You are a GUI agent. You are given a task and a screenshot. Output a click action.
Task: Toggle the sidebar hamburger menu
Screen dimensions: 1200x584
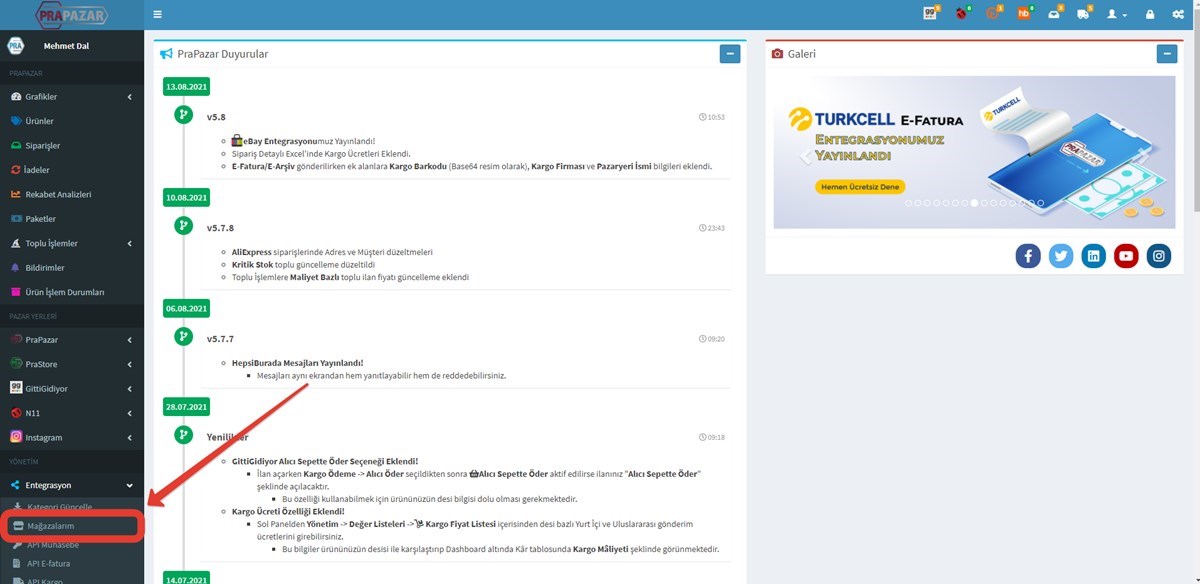[158, 15]
